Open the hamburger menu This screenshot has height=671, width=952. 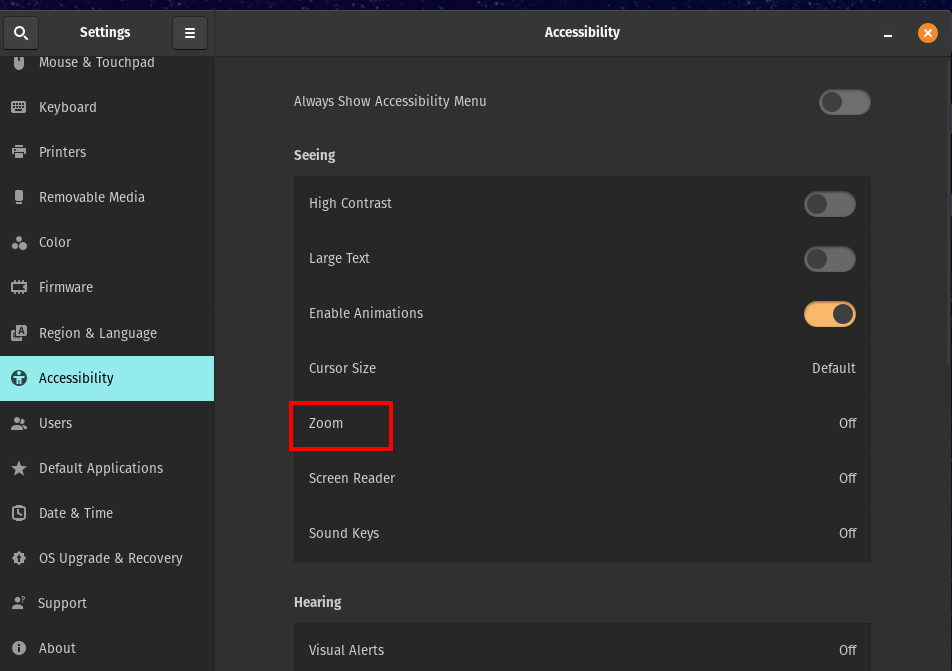point(189,33)
